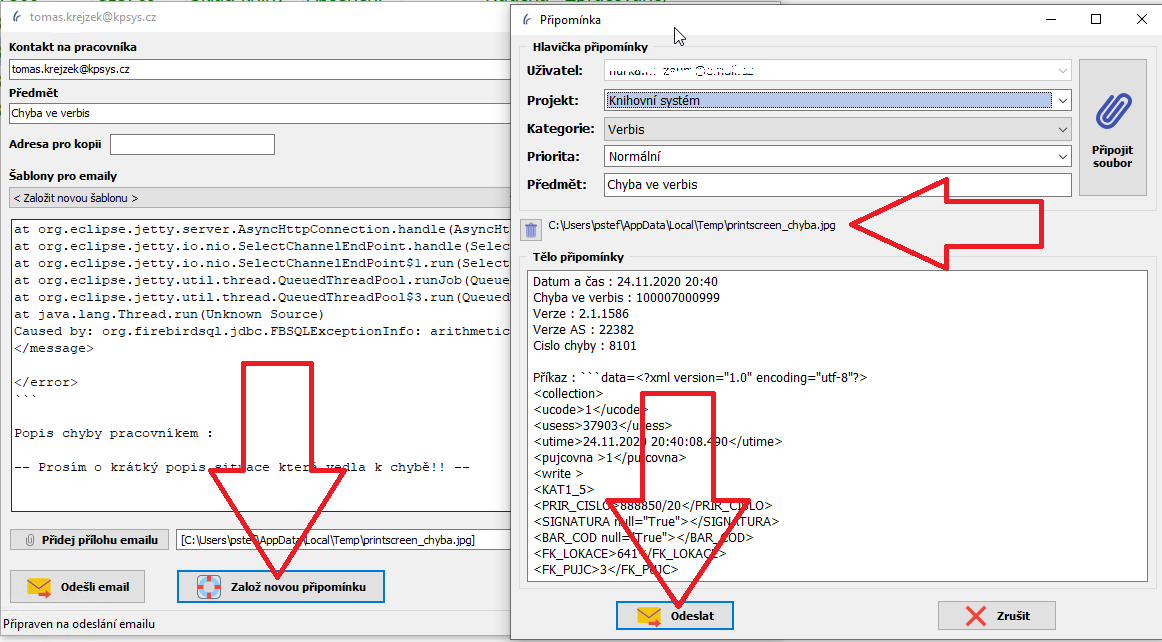Close the Připomínka window

click(x=1141, y=19)
